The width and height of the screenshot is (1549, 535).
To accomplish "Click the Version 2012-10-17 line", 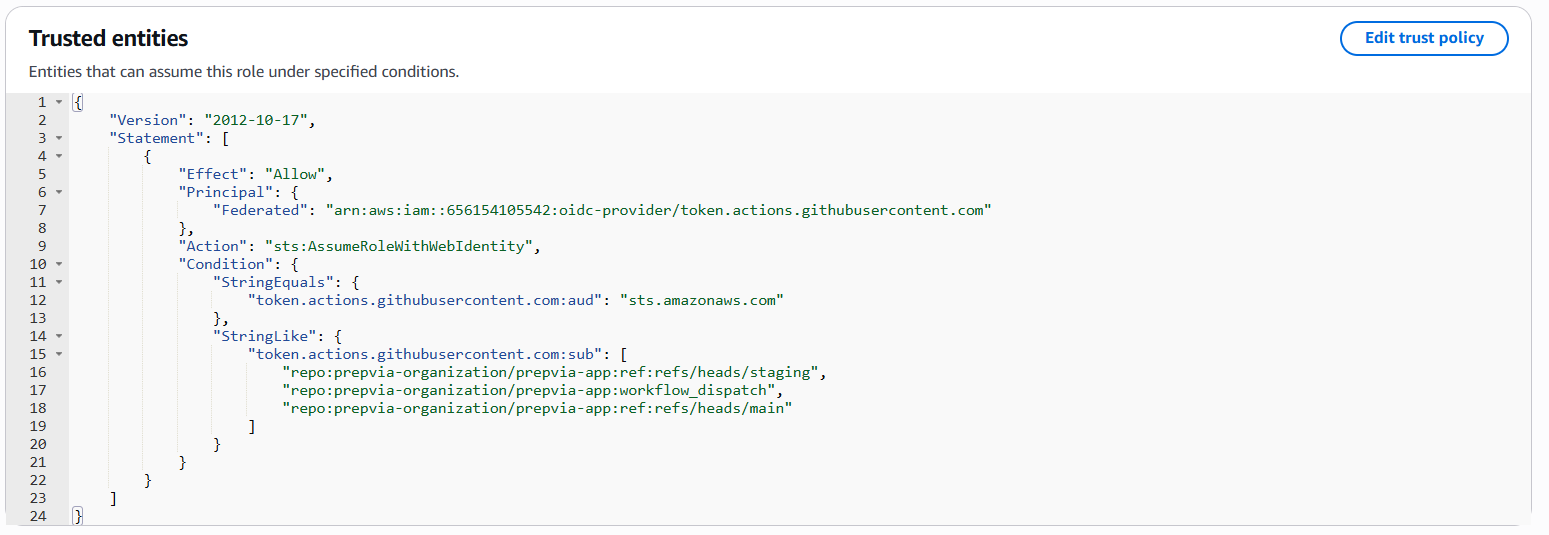I will point(212,120).
